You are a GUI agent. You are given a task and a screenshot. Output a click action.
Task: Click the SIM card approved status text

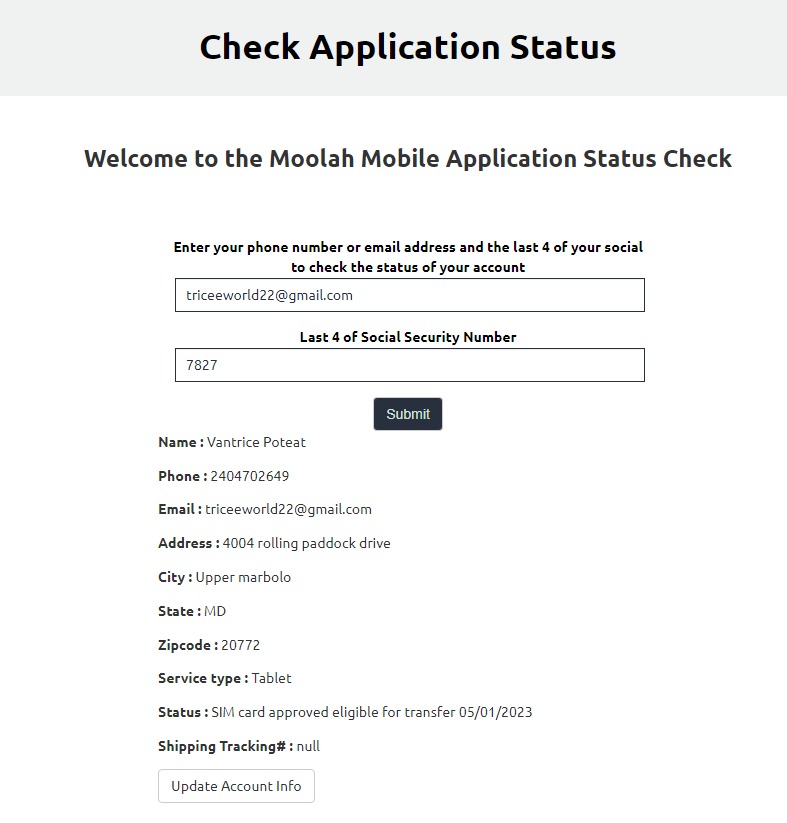[x=372, y=712]
